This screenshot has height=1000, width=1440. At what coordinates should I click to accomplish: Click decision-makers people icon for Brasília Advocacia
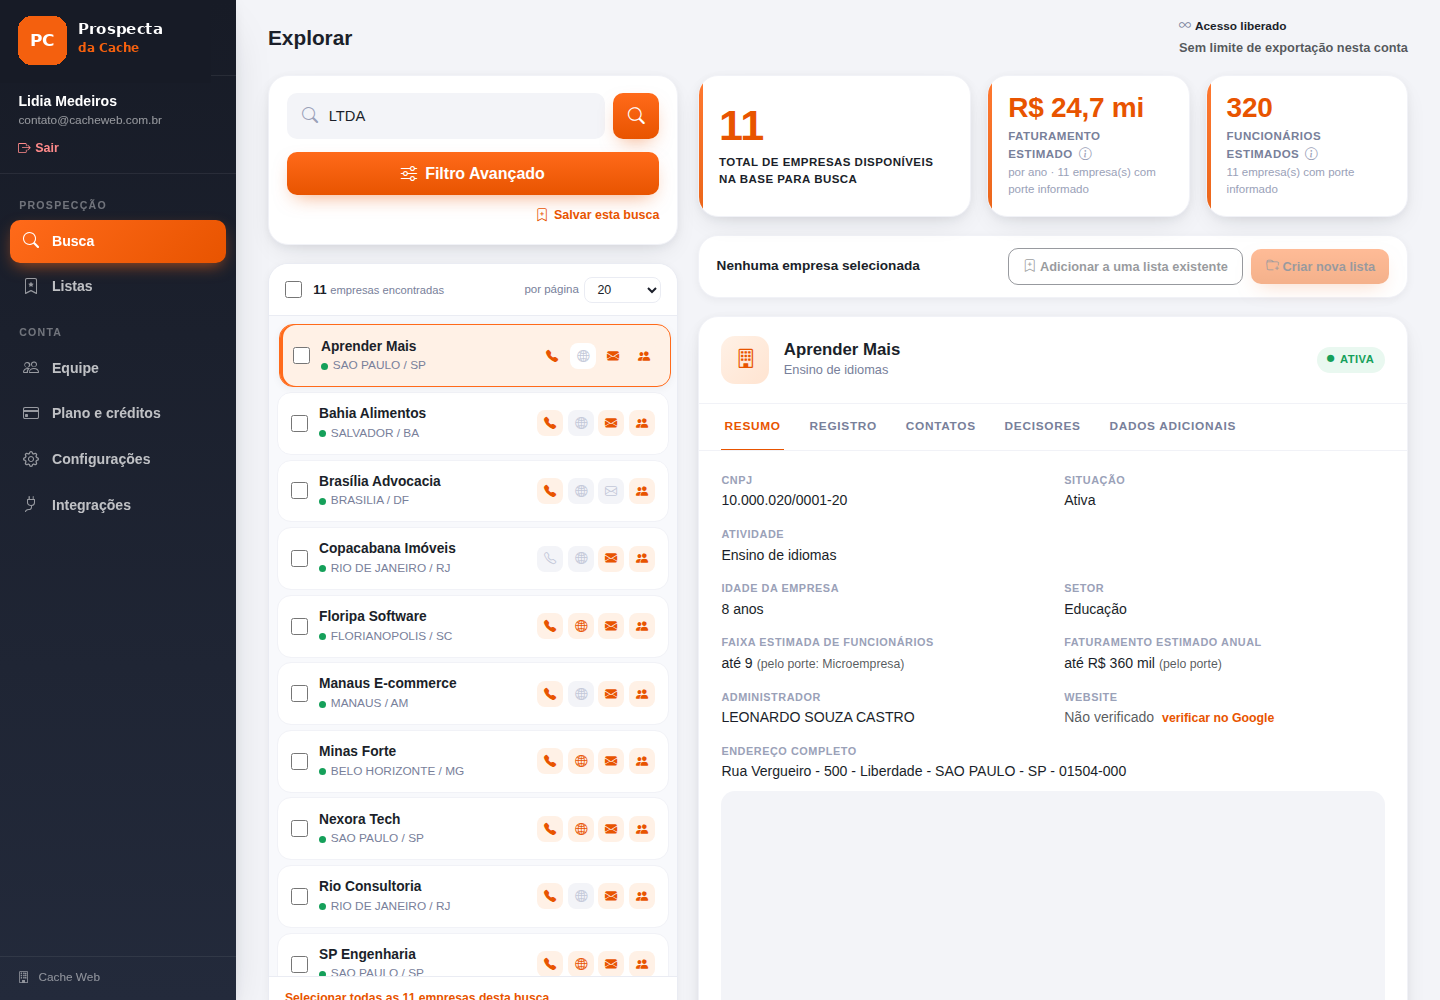coord(642,491)
